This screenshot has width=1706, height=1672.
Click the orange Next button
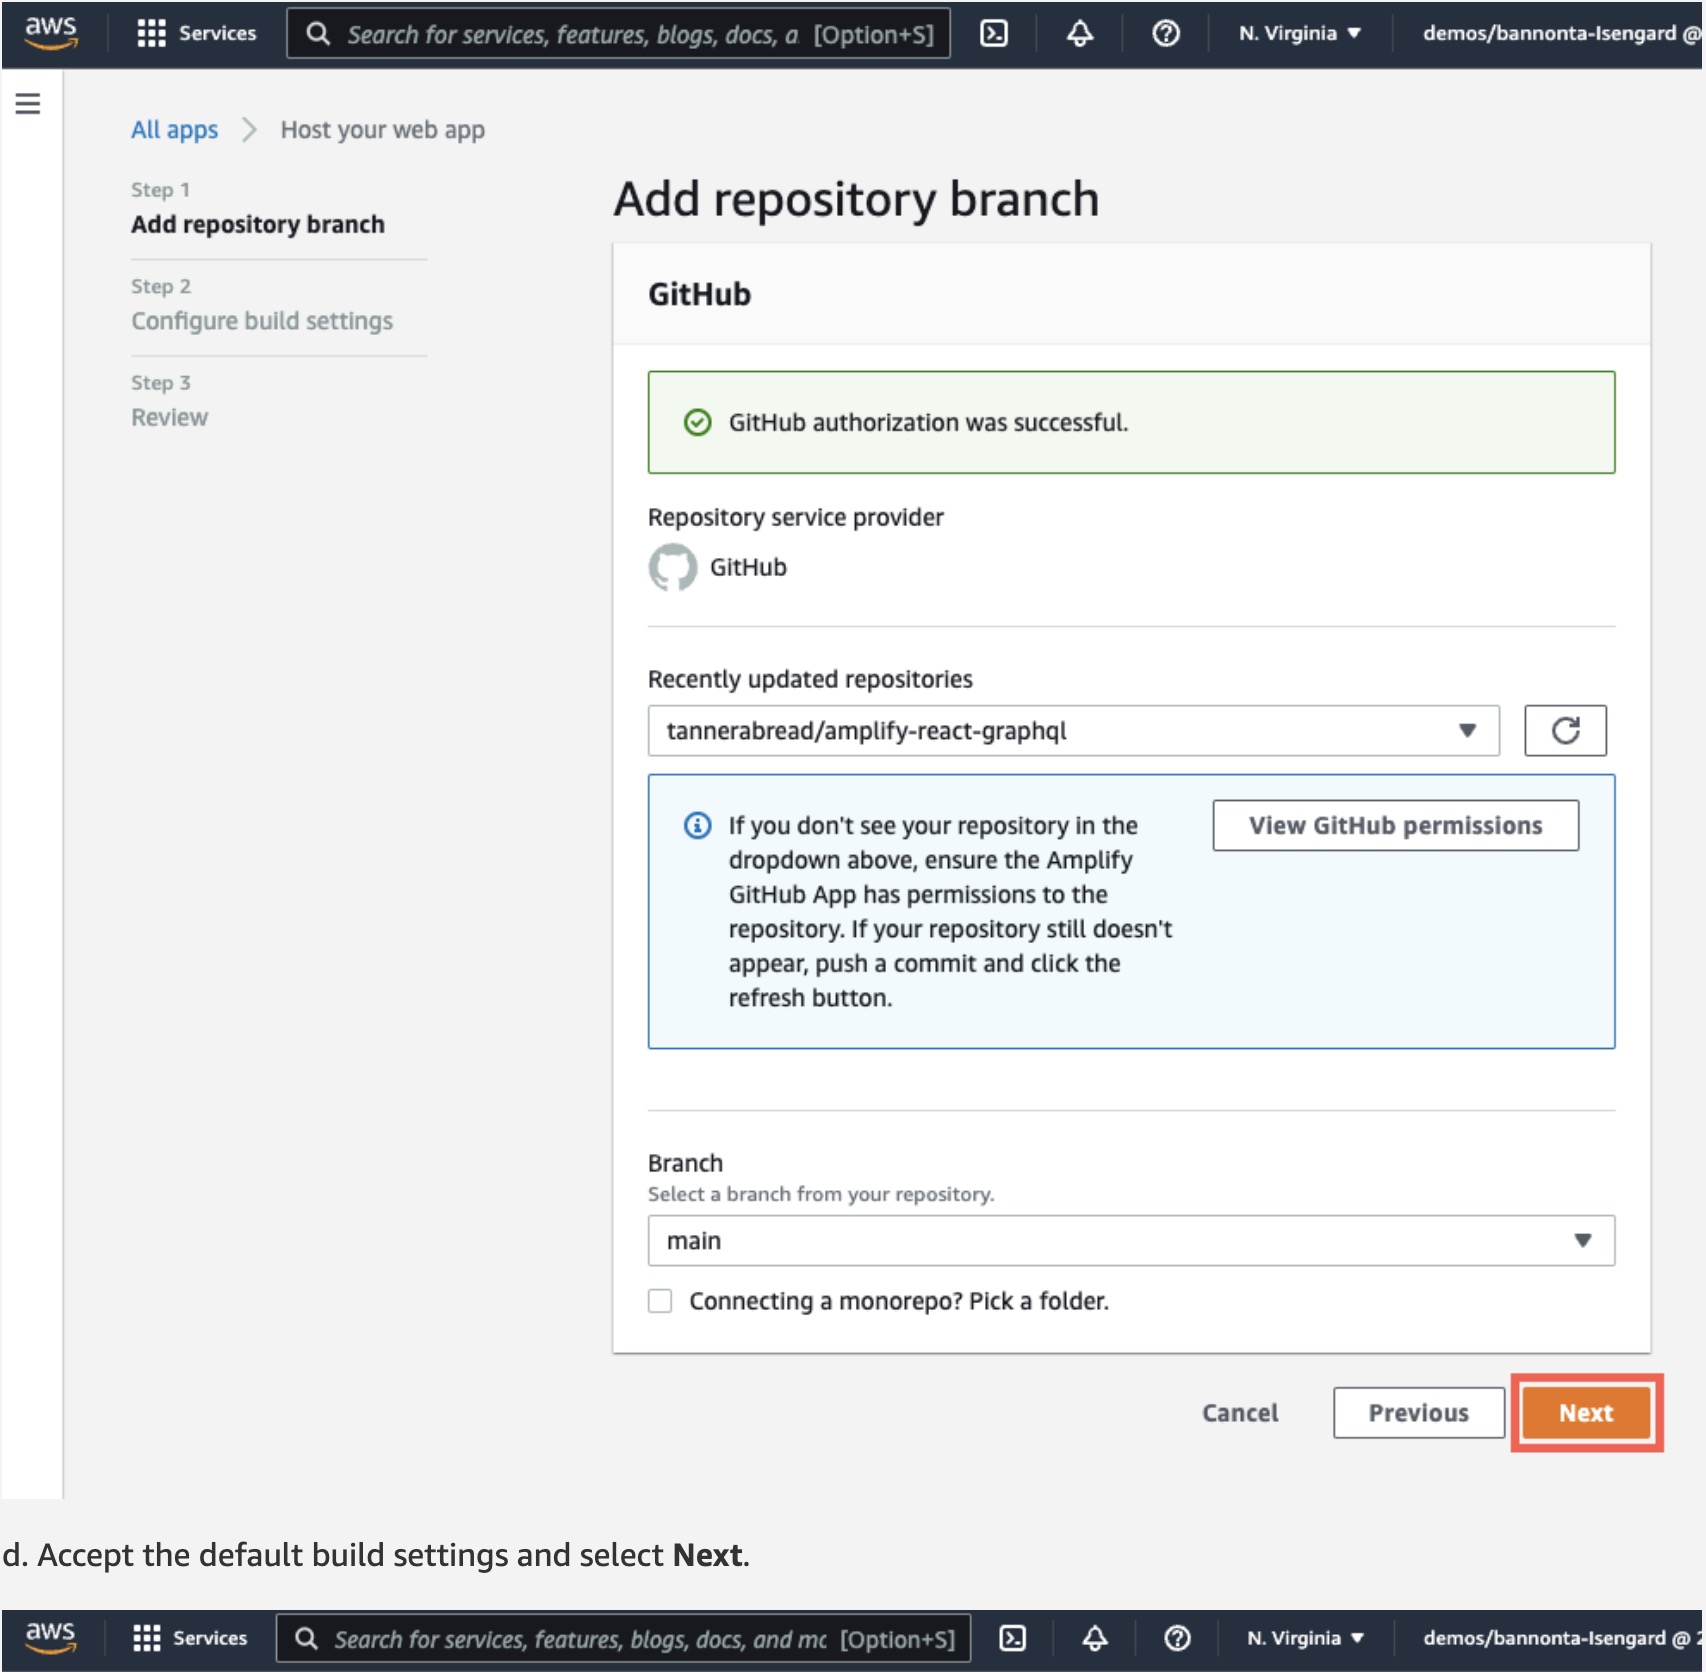(1585, 1413)
